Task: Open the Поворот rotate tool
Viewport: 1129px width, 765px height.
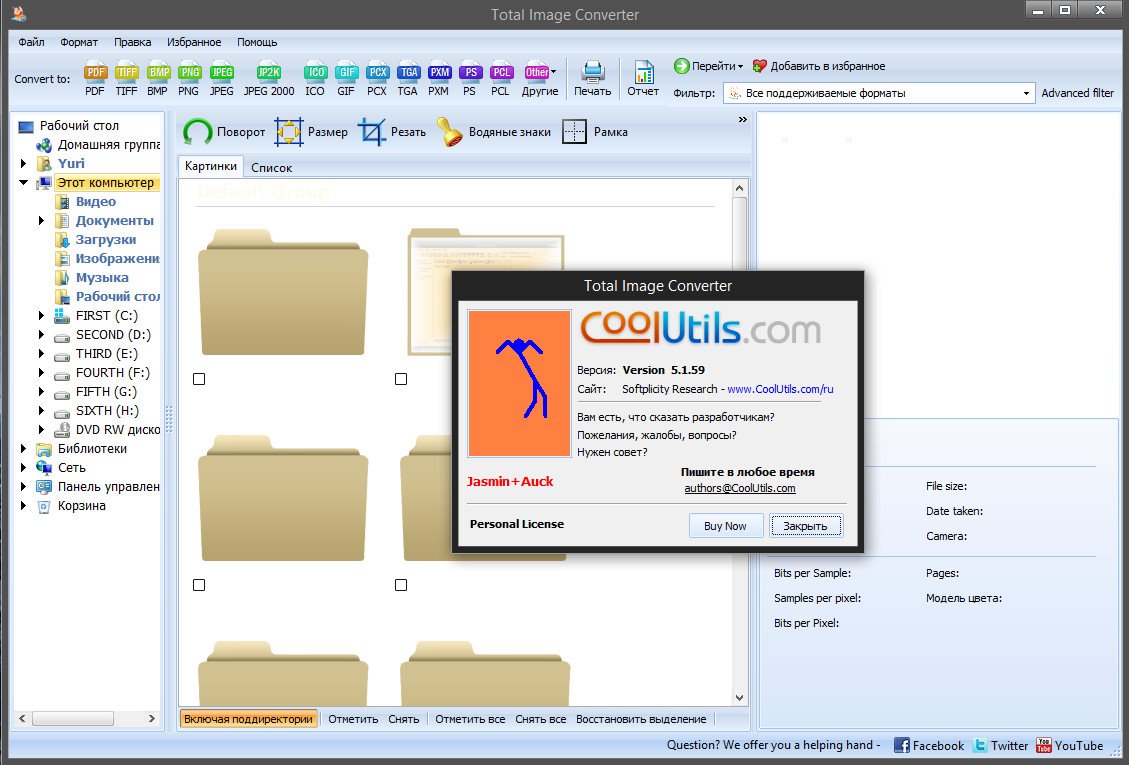Action: [224, 132]
